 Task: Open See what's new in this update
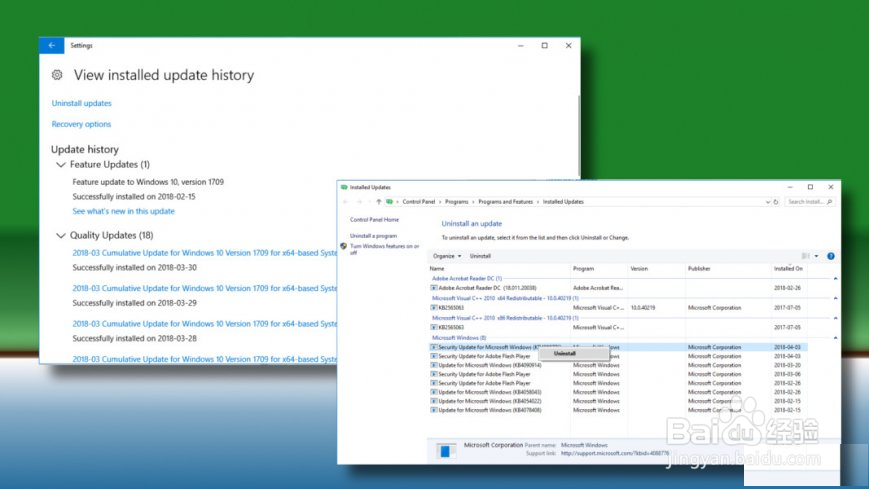coord(123,211)
